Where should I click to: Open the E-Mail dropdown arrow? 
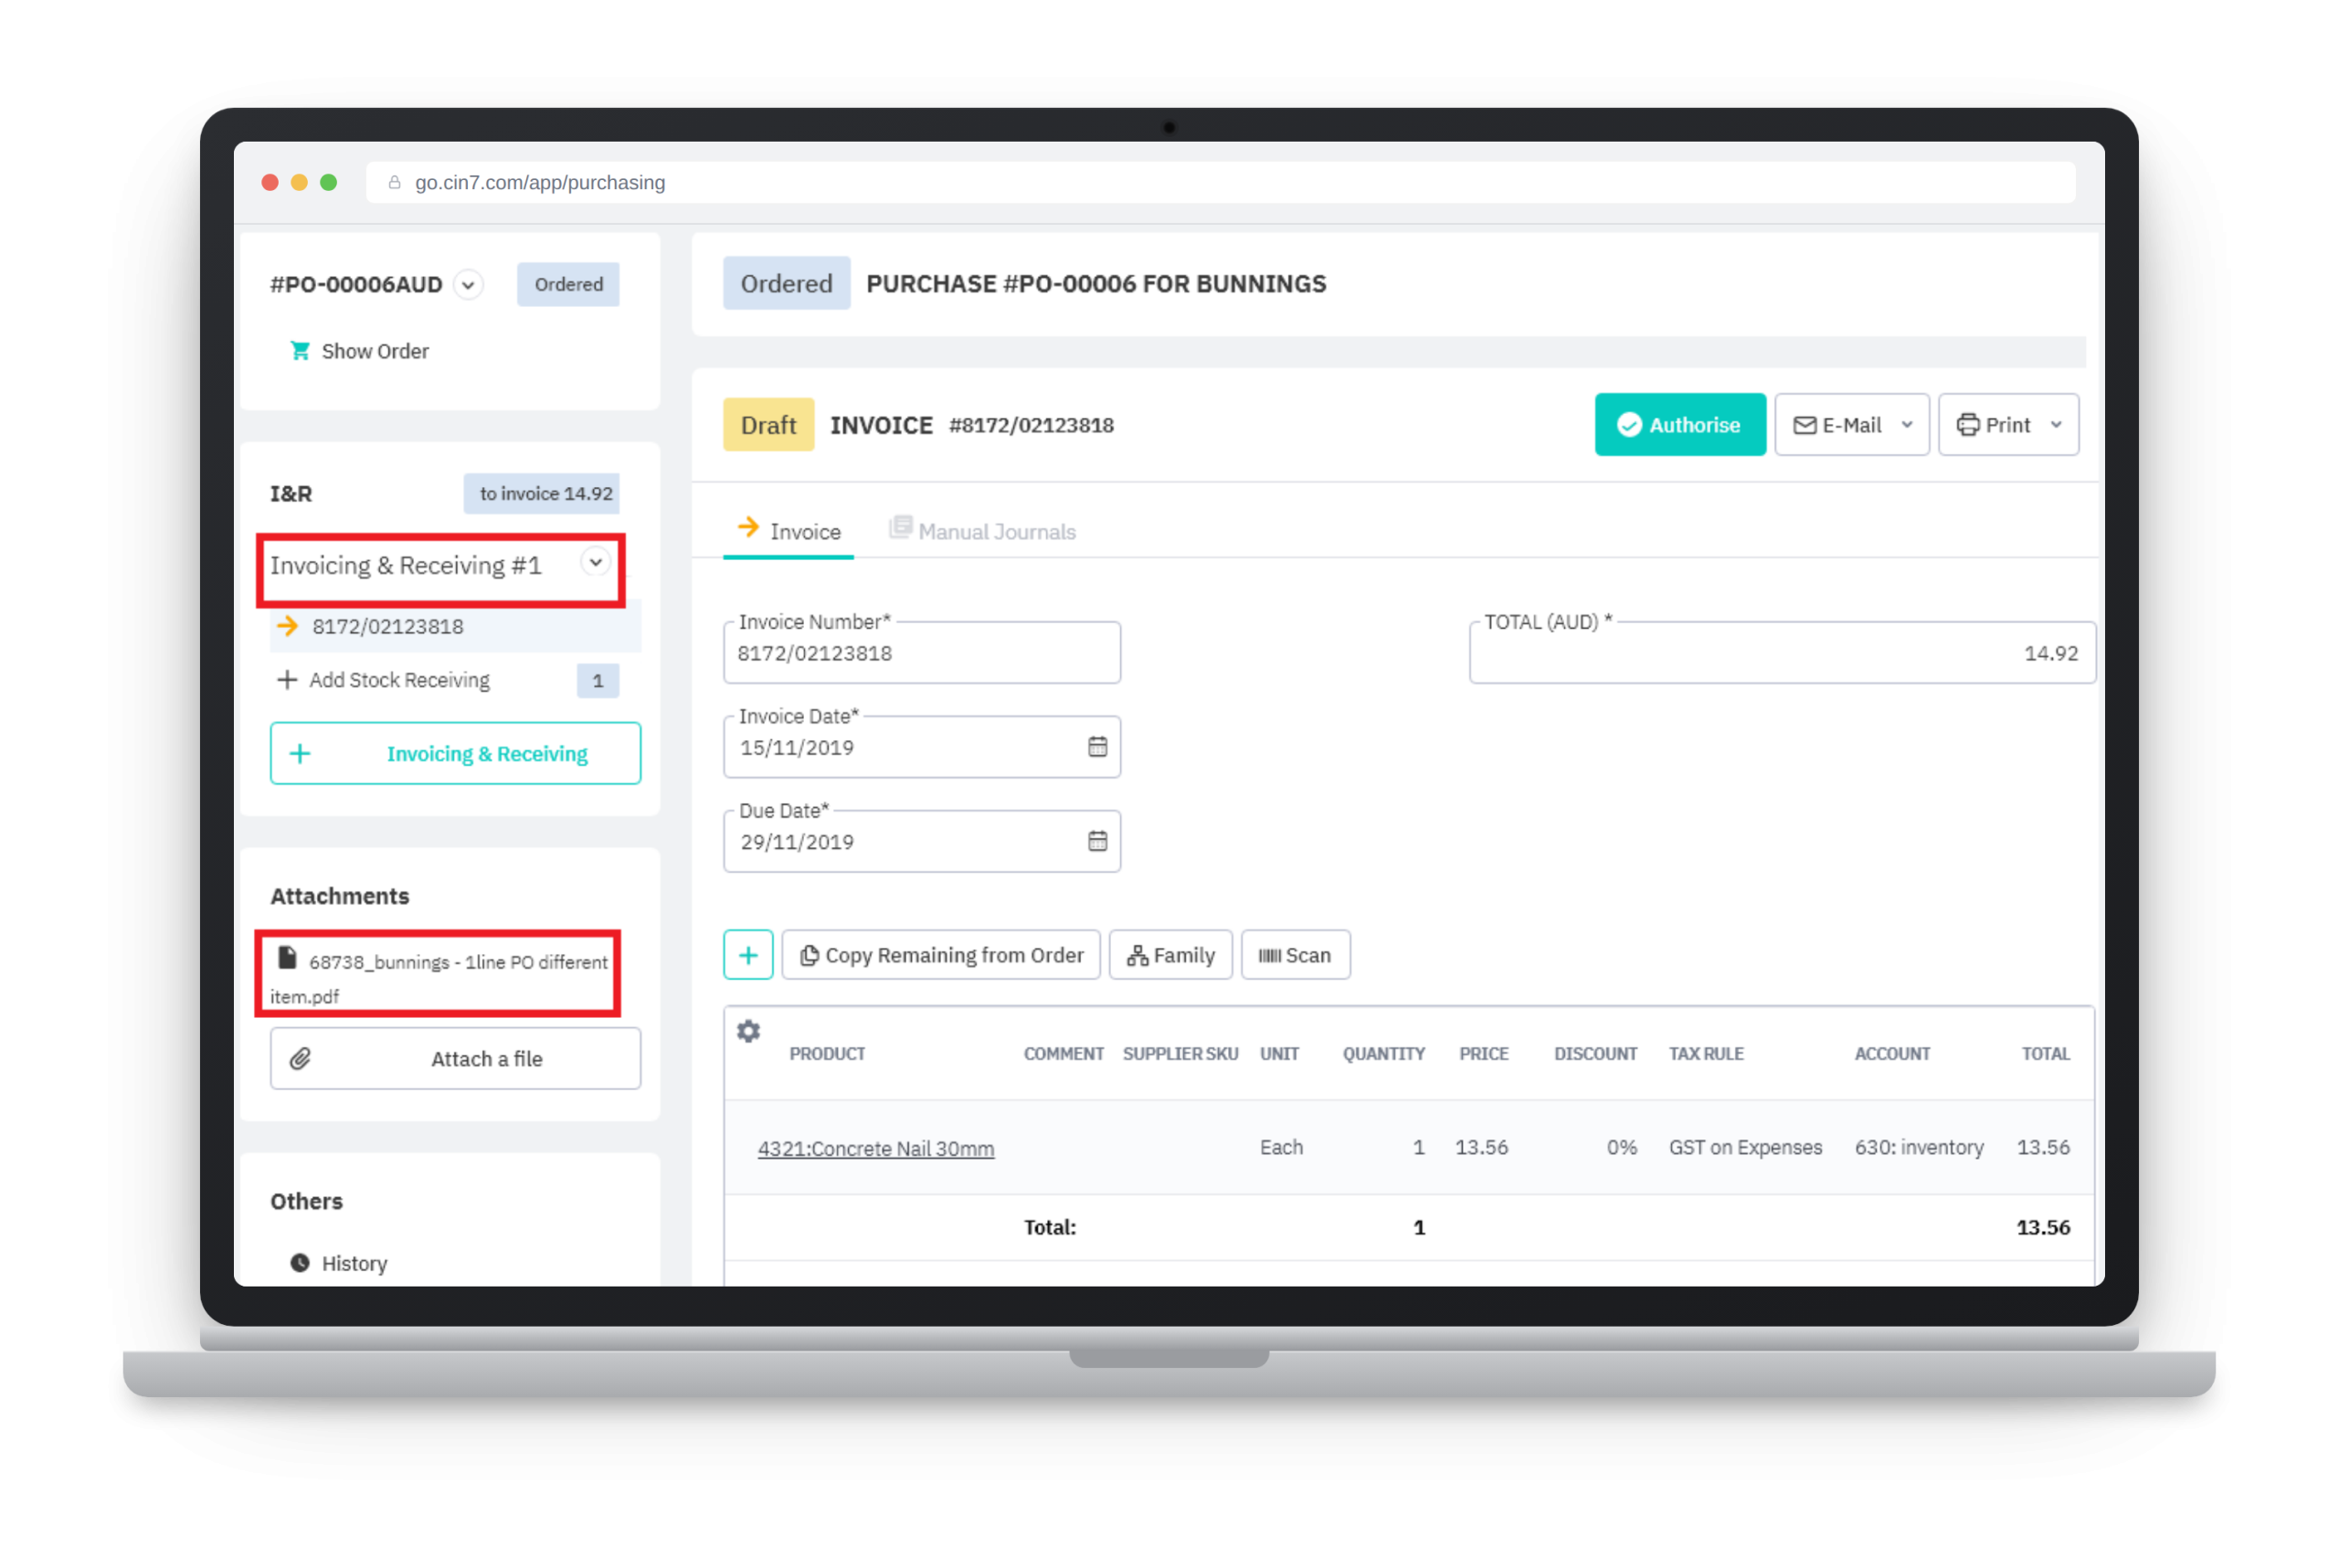coord(1907,425)
